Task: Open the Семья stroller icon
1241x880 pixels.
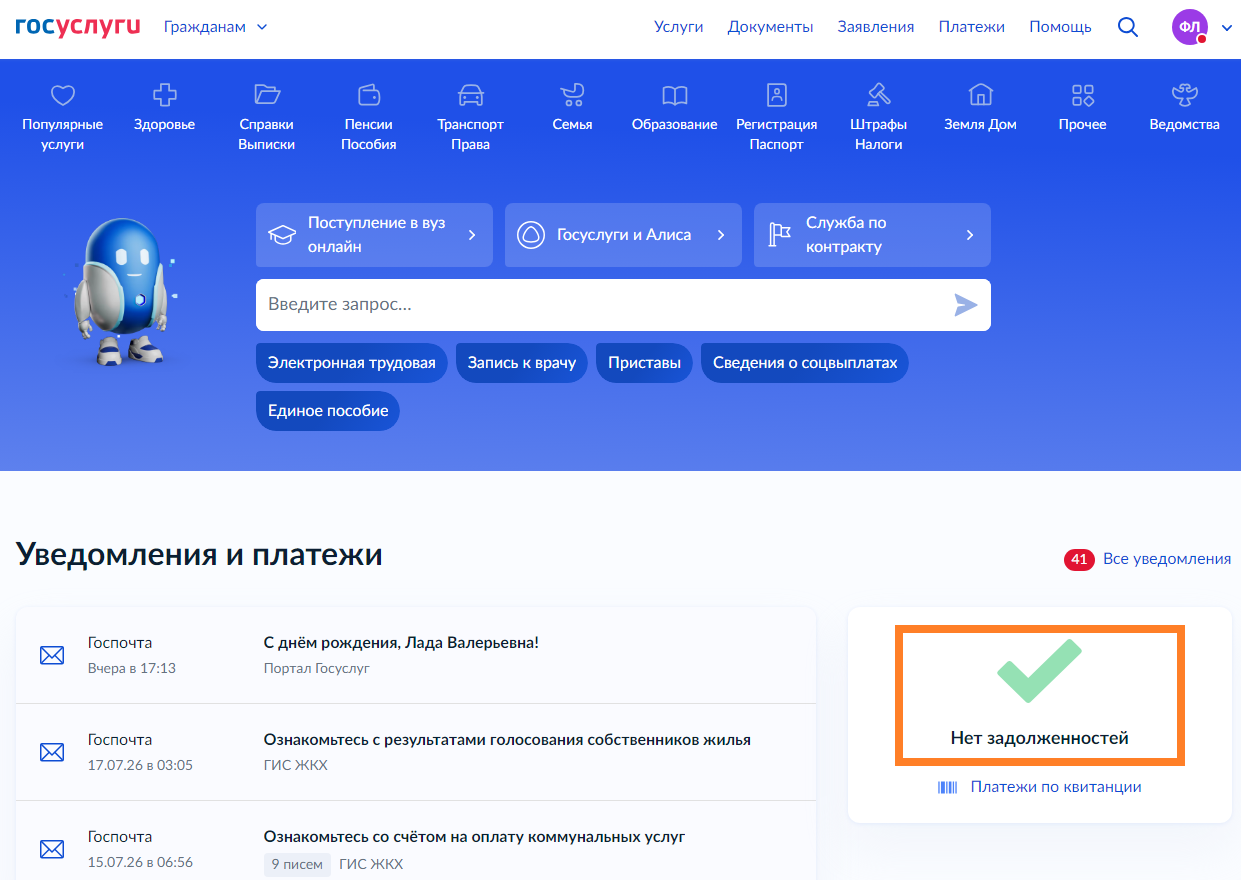Action: click(x=572, y=95)
